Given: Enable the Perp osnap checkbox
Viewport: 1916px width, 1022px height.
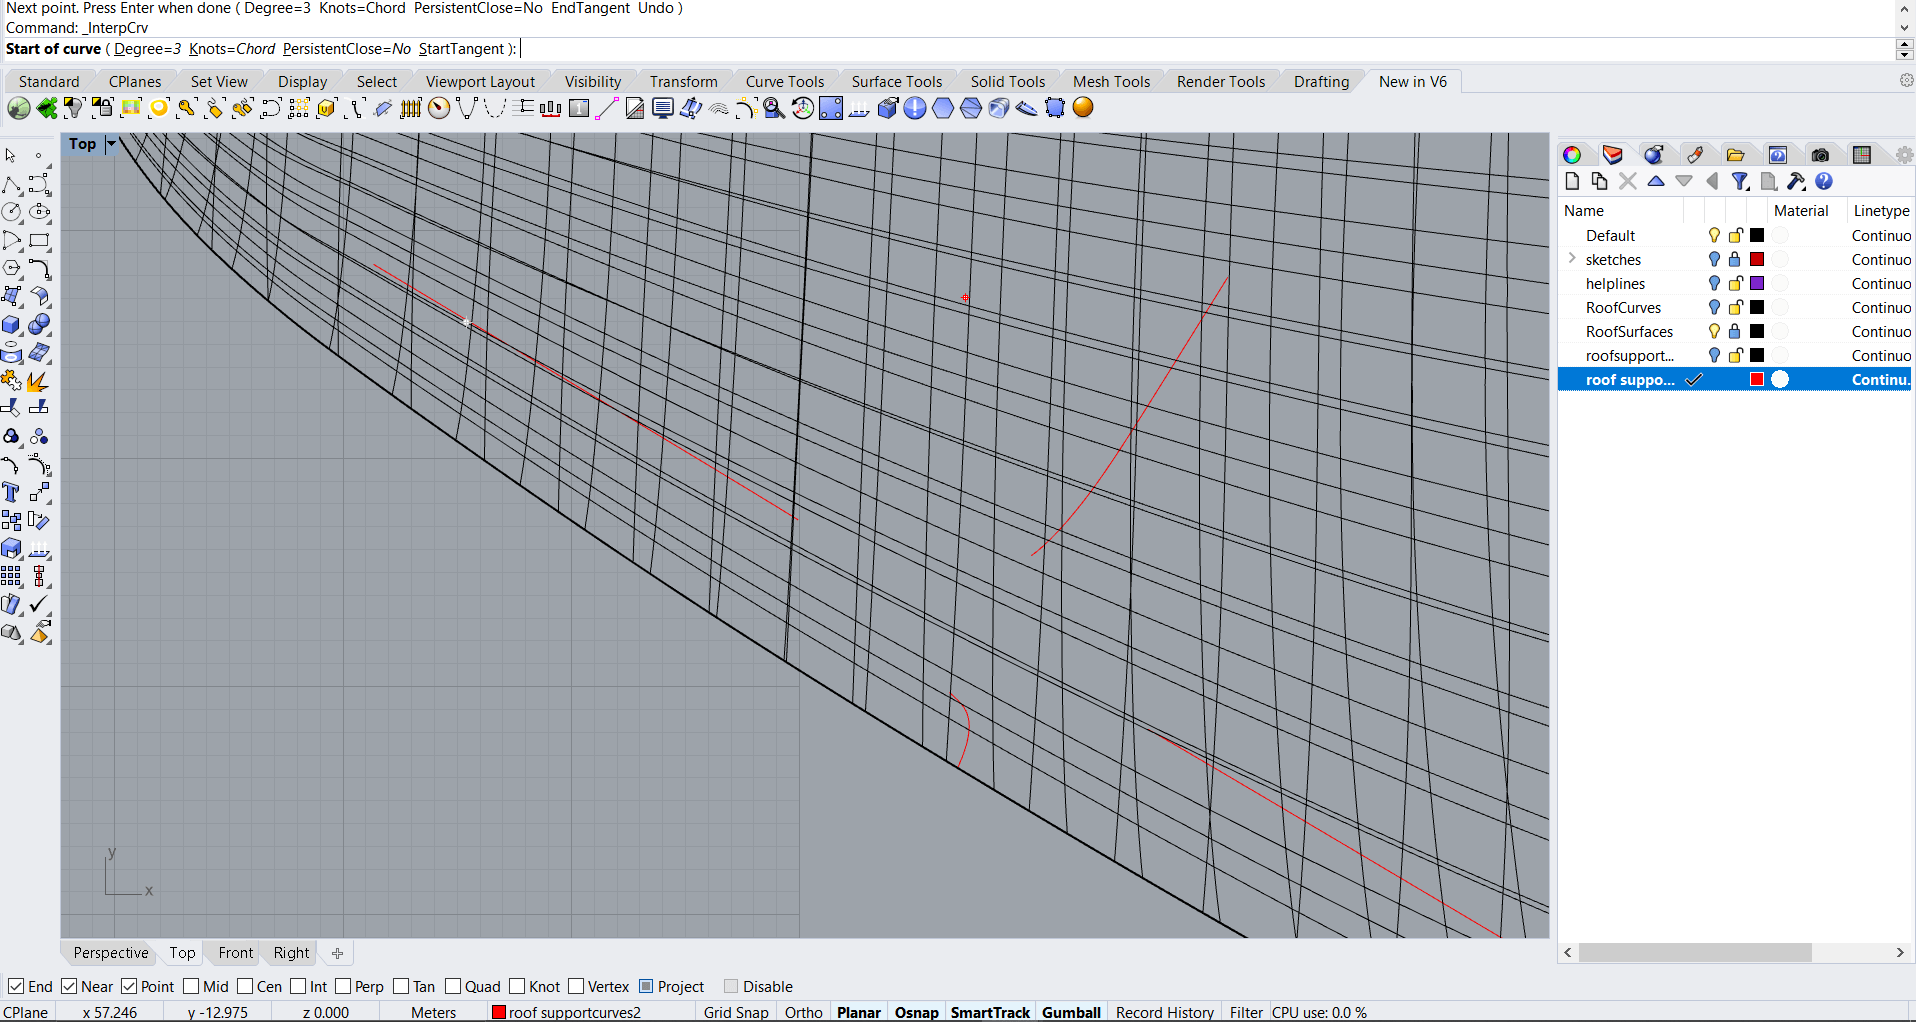Looking at the screenshot, I should [x=343, y=986].
